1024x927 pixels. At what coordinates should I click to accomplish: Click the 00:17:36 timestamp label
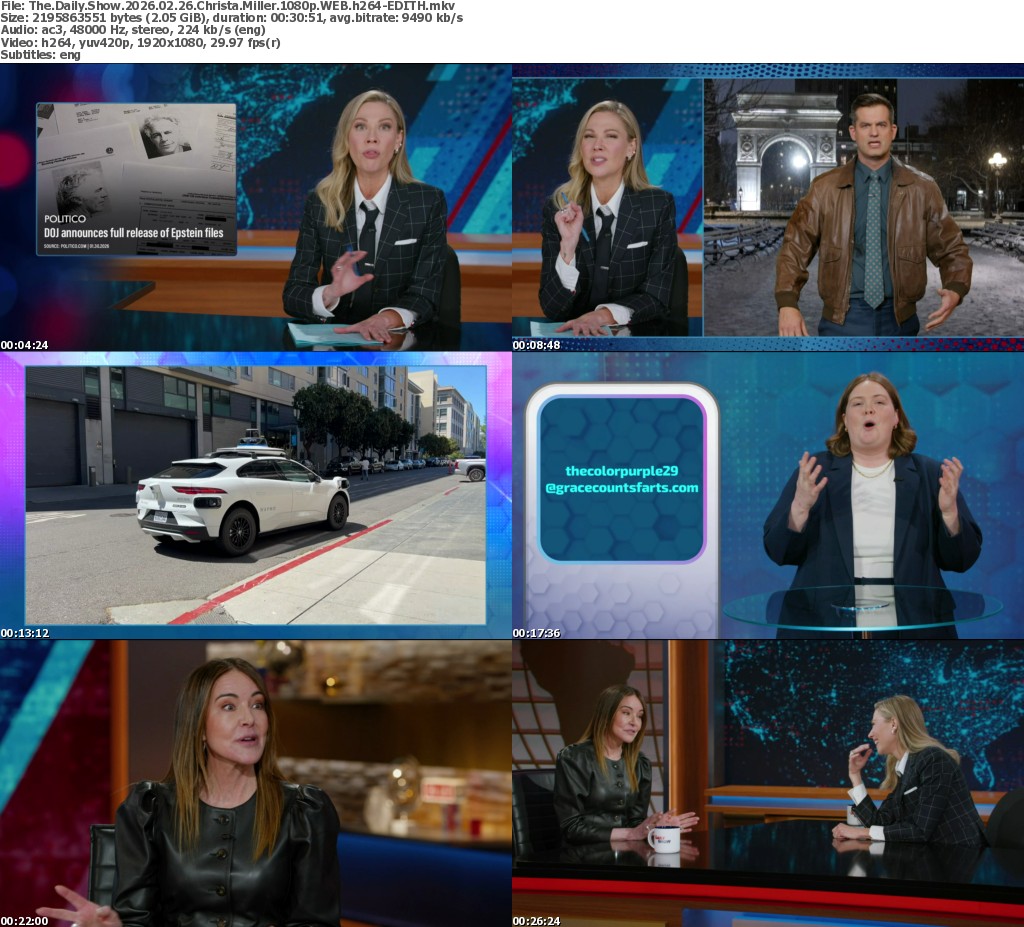537,633
